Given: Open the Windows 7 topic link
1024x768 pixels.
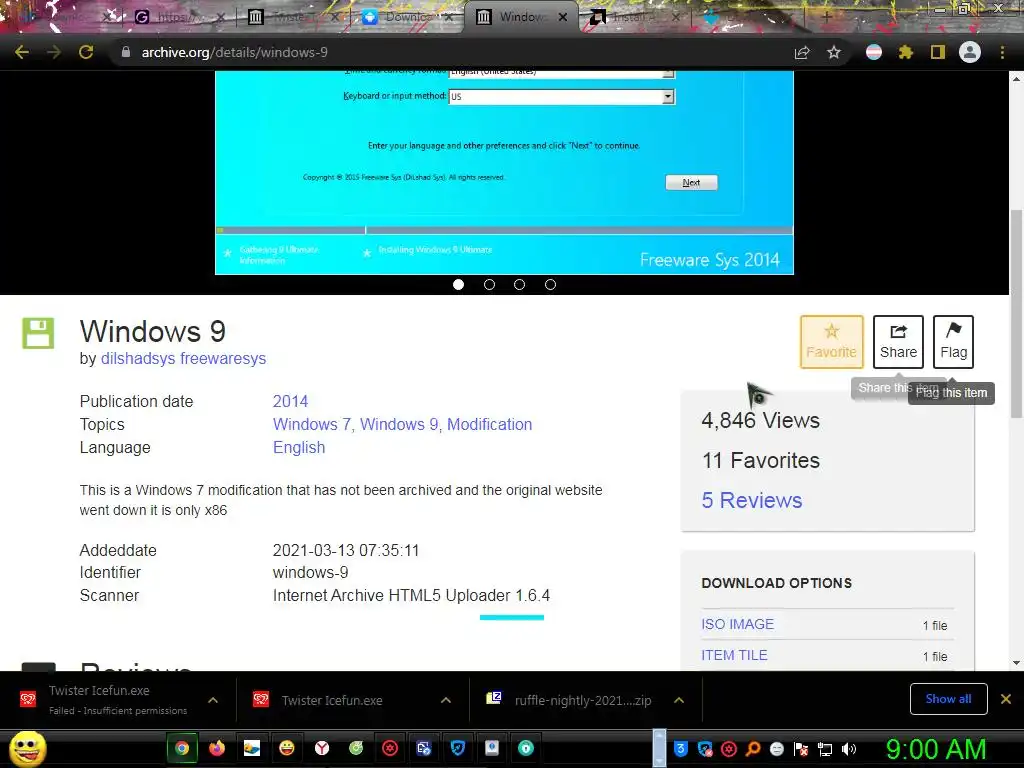Looking at the screenshot, I should click(x=312, y=424).
